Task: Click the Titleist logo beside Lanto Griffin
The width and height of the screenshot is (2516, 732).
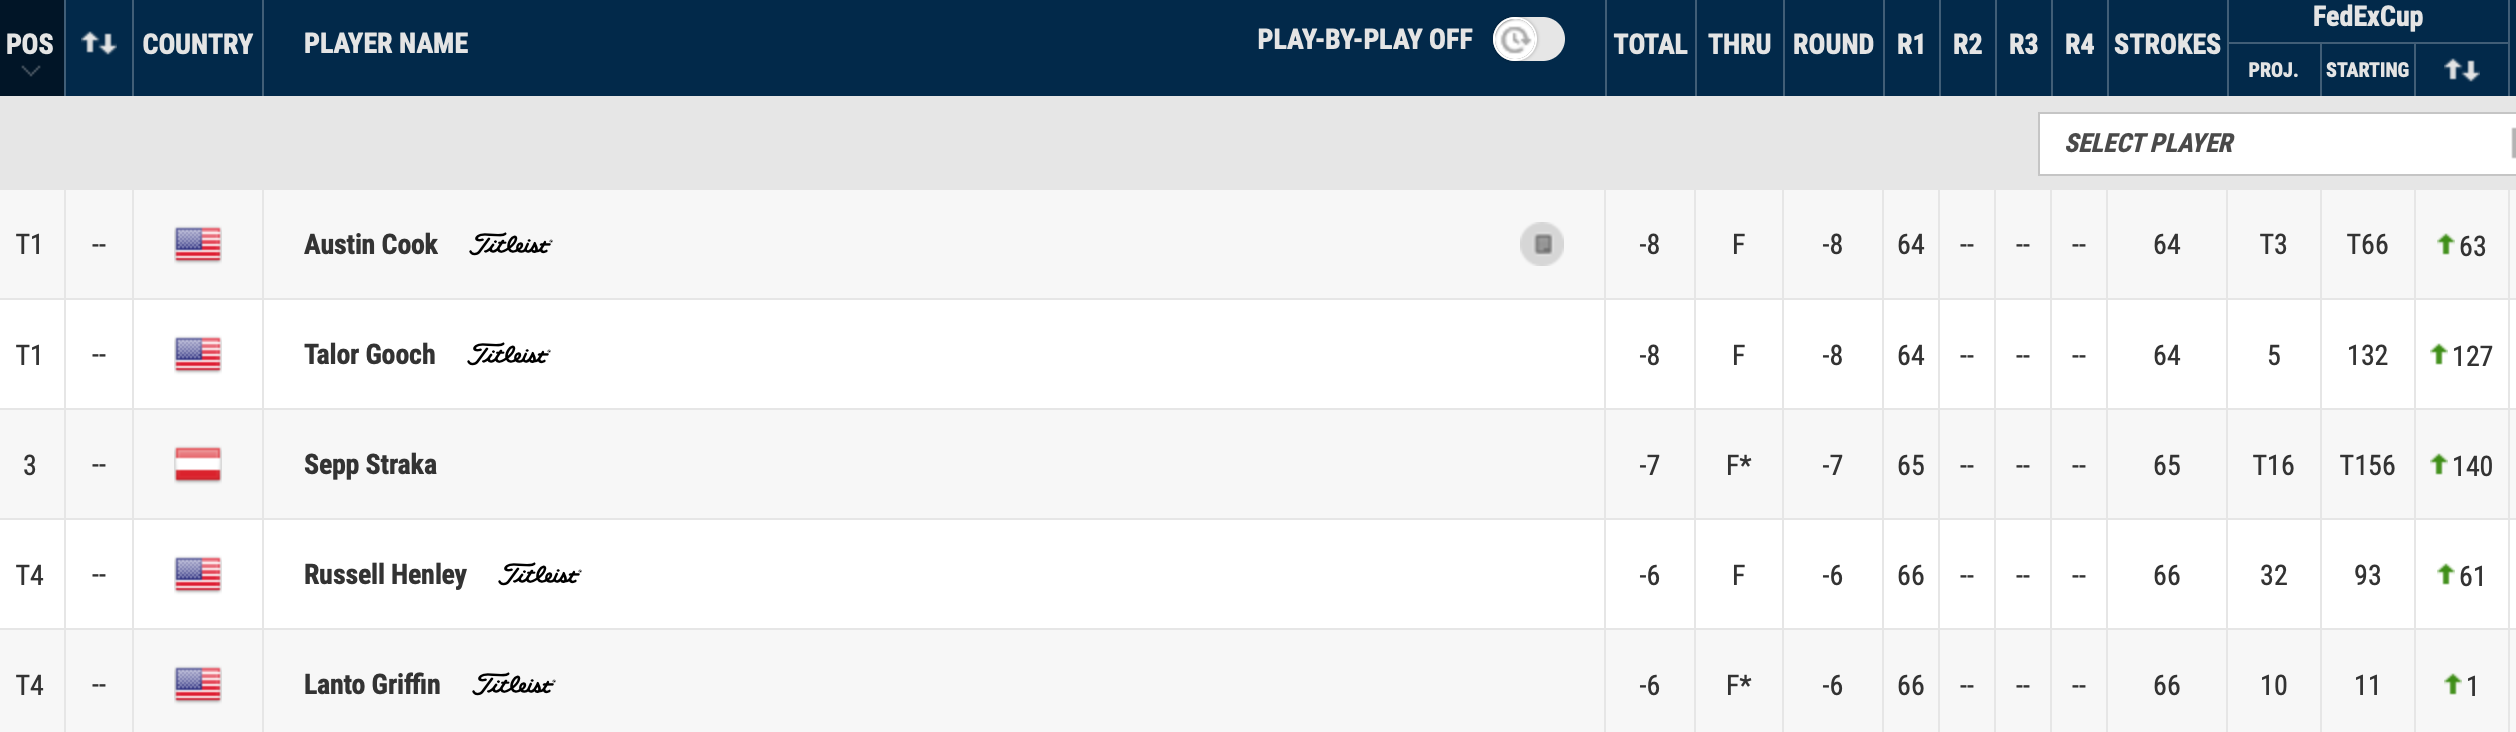Action: 513,684
